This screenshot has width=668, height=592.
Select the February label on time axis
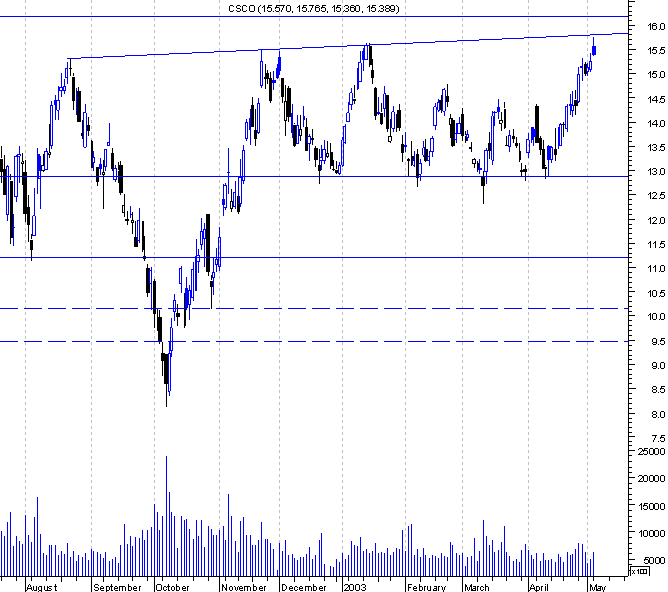pyautogui.click(x=426, y=587)
